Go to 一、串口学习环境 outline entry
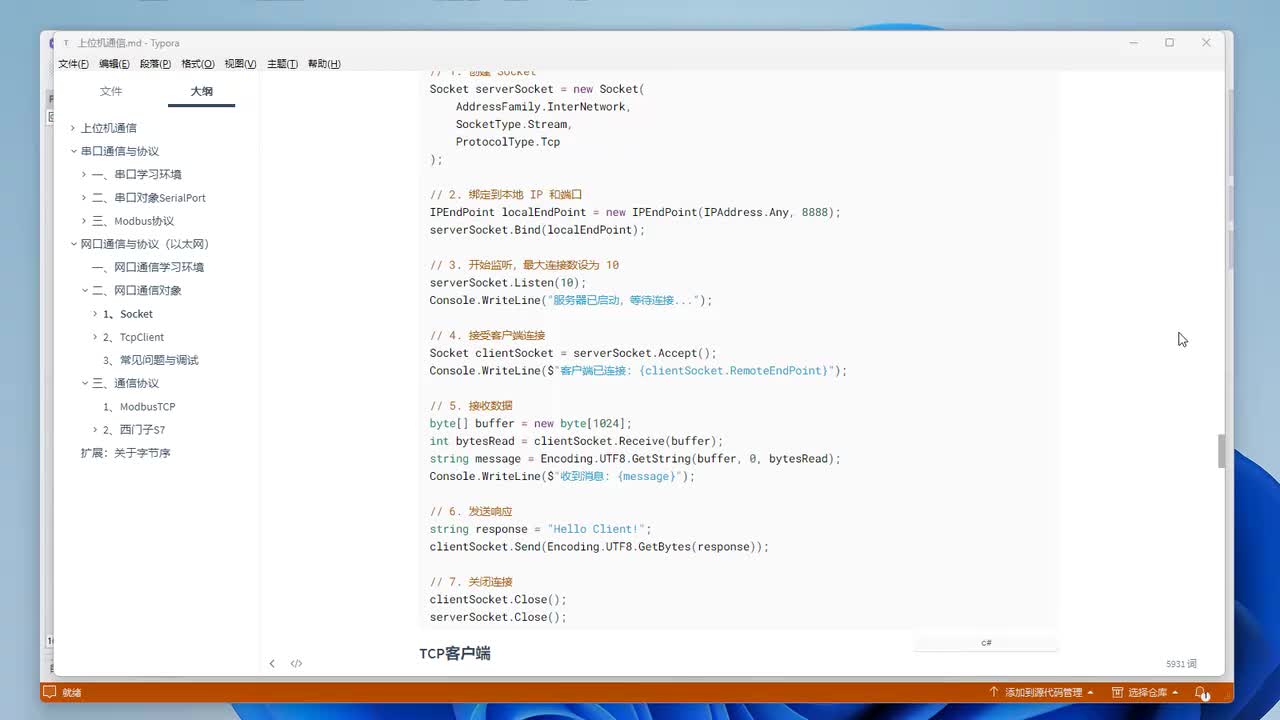The width and height of the screenshot is (1280, 720). click(137, 174)
